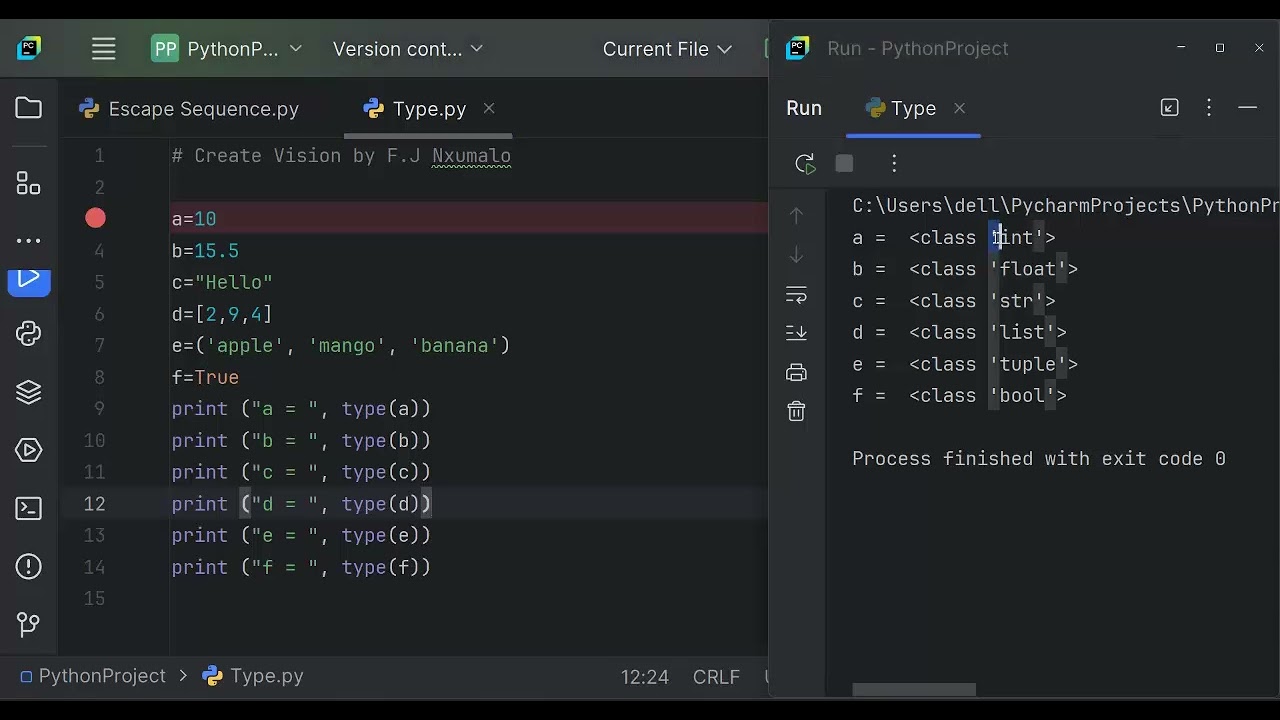
Task: Clear all console output with trash icon
Action: (x=796, y=412)
